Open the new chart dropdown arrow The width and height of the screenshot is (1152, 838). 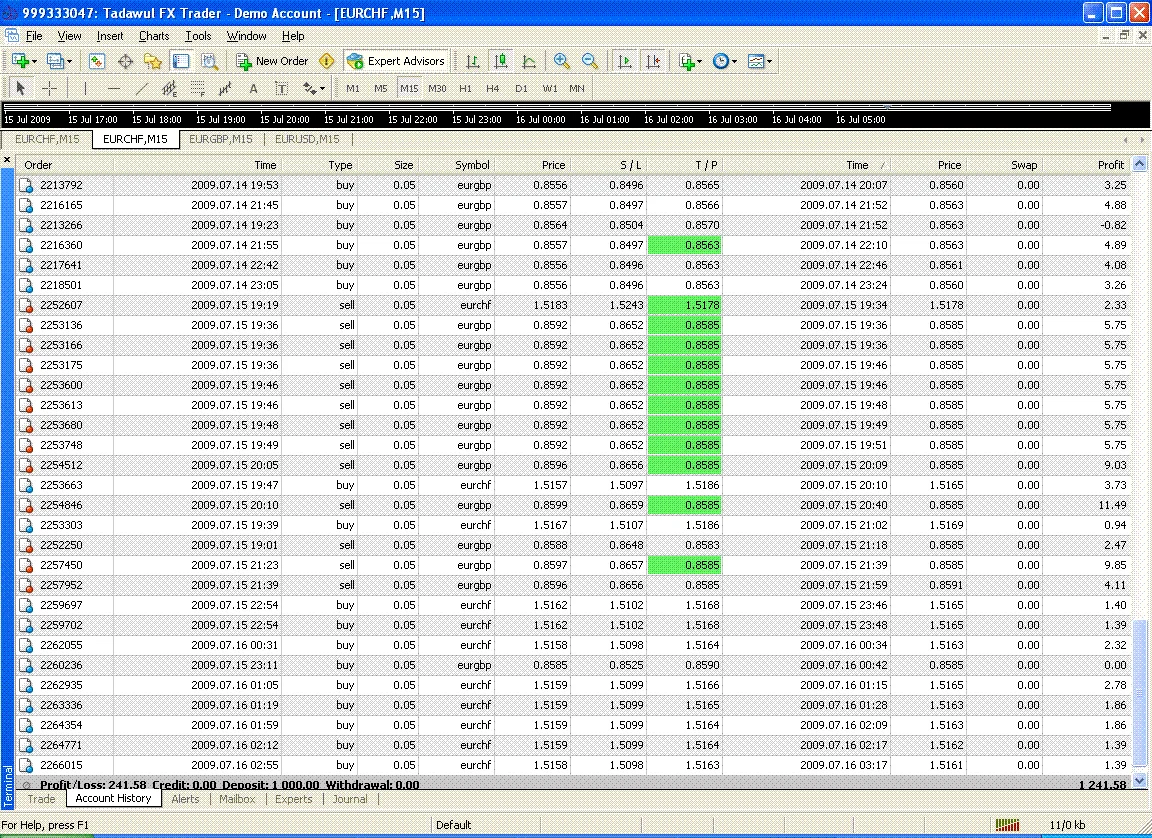point(35,61)
